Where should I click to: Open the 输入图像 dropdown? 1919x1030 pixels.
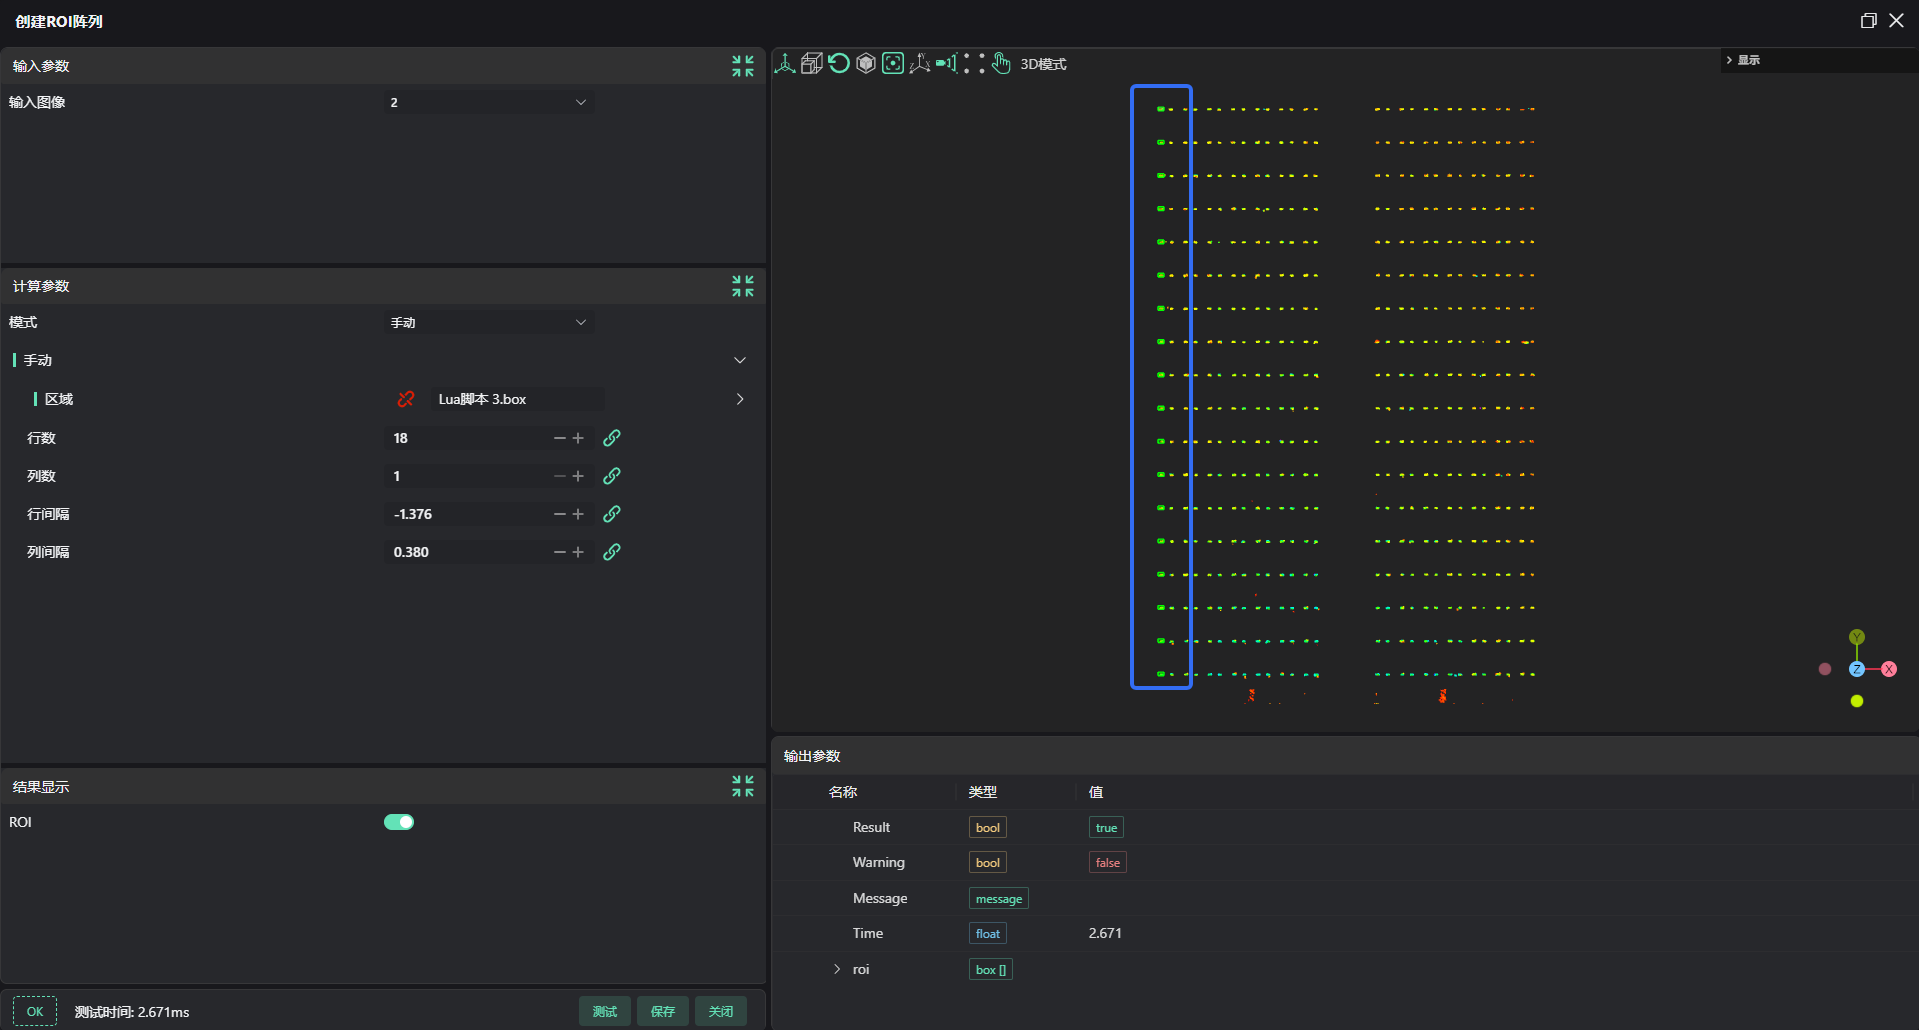(489, 102)
